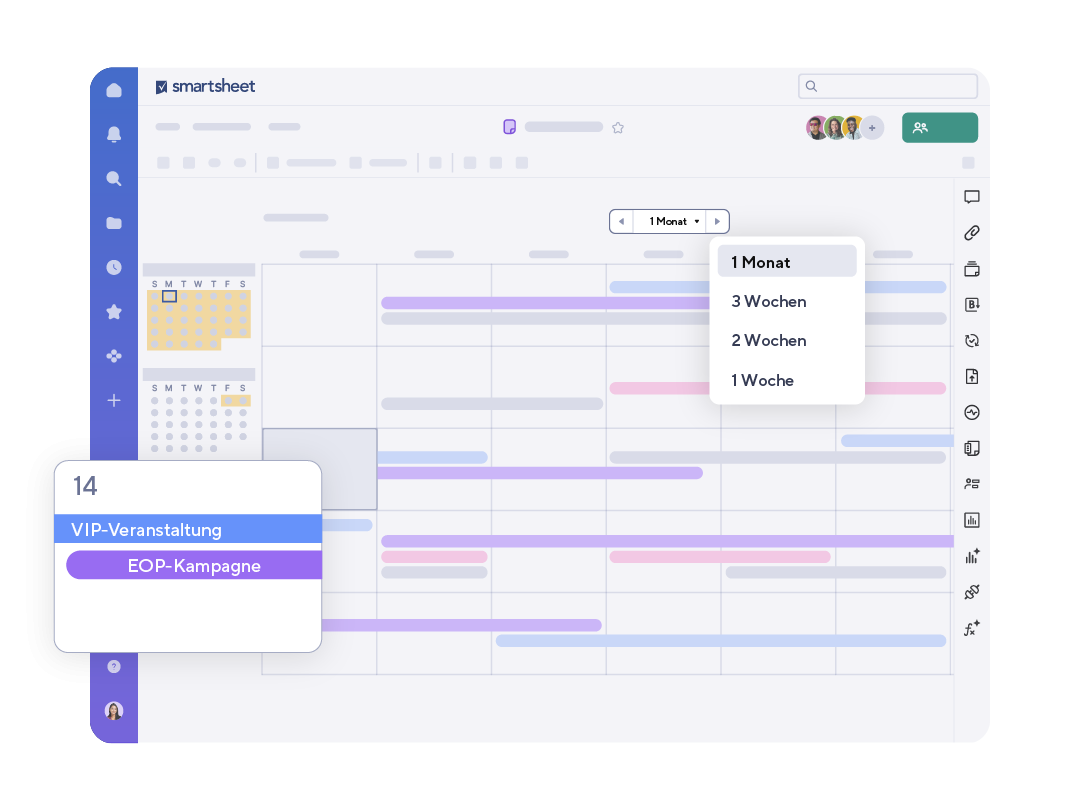Image resolution: width=1080 pixels, height=810 pixels.
Task: Open the Resource management people icon
Action: pyautogui.click(x=972, y=484)
